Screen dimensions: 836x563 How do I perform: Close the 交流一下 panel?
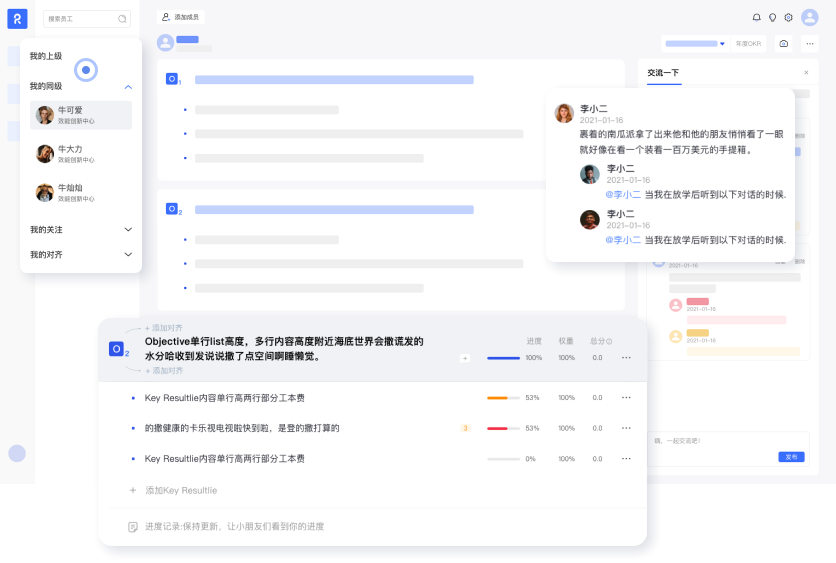[x=806, y=73]
